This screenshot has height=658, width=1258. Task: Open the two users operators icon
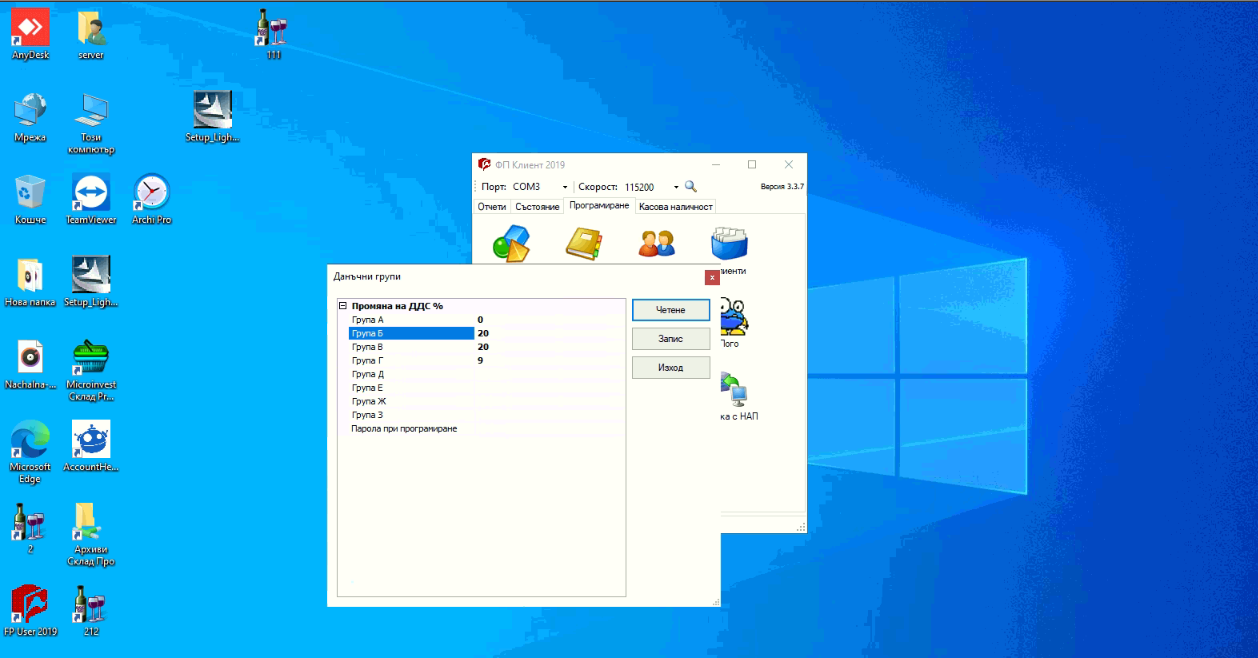(x=657, y=243)
